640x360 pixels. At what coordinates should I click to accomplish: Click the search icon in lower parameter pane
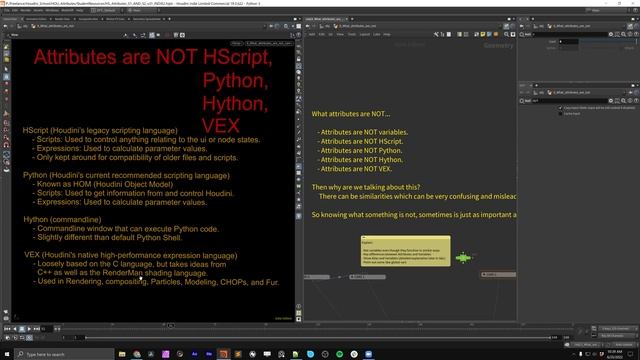[x=623, y=100]
